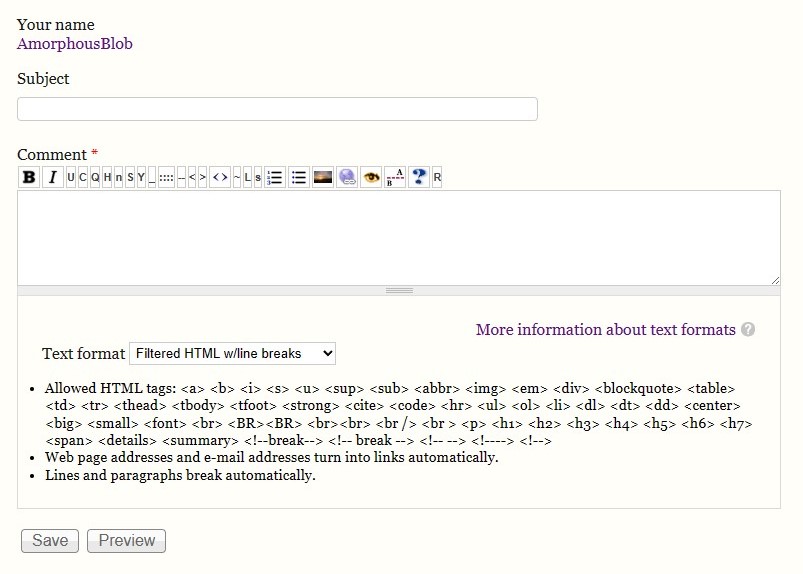Click the insert image icon
Viewport: 803px width, 574px height.
[x=322, y=177]
